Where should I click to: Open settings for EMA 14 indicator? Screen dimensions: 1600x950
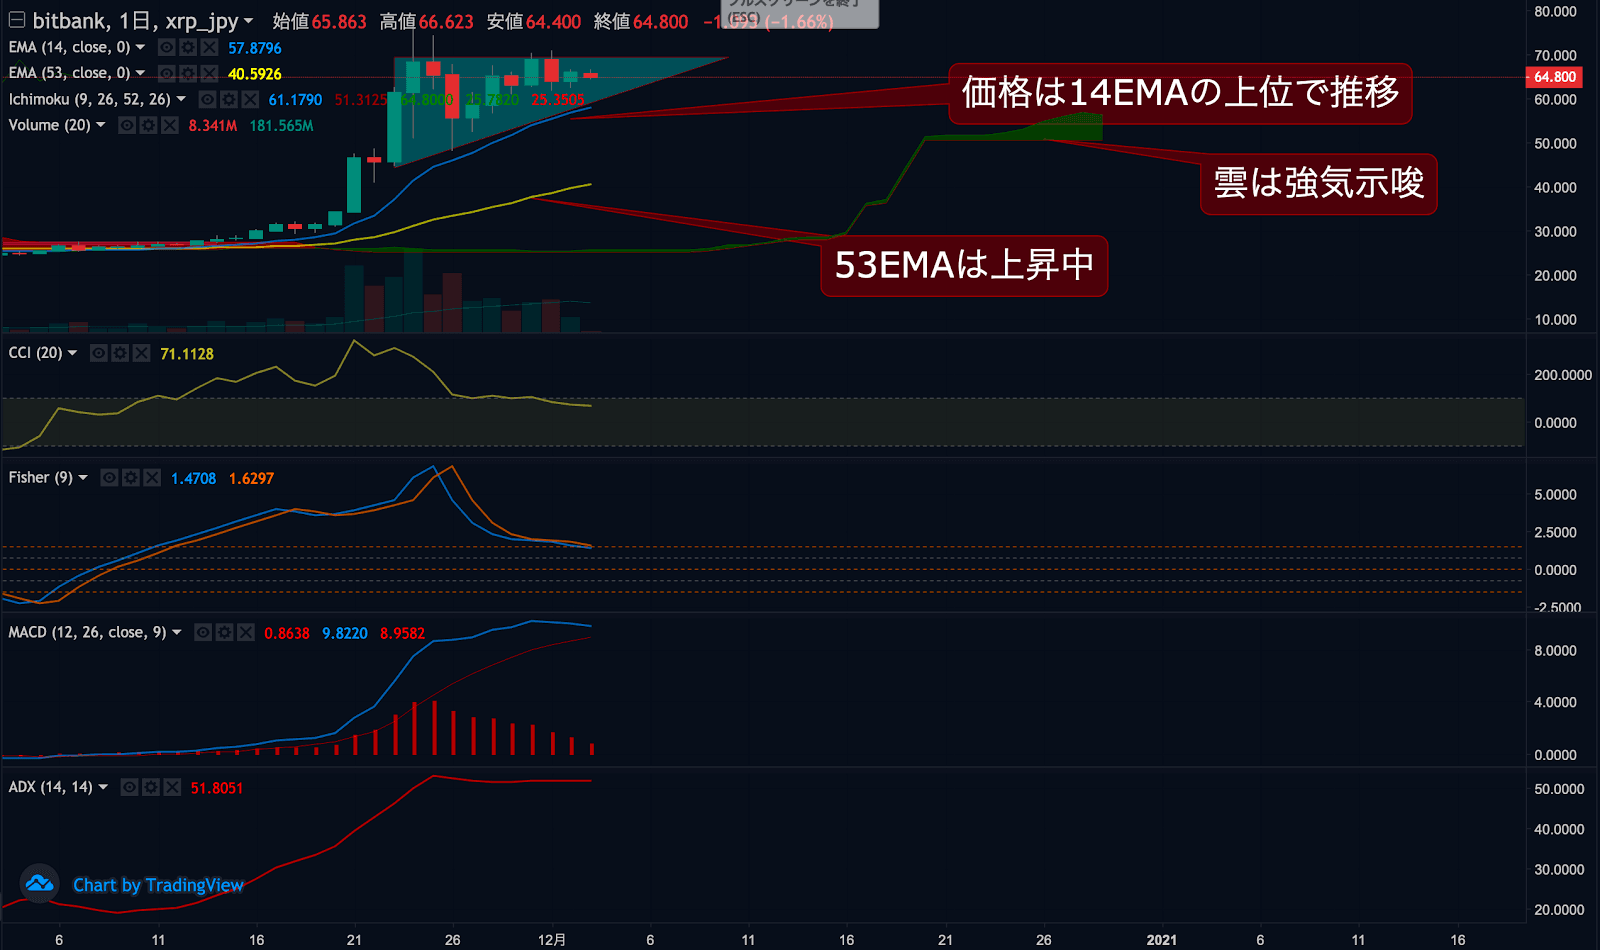click(x=188, y=47)
